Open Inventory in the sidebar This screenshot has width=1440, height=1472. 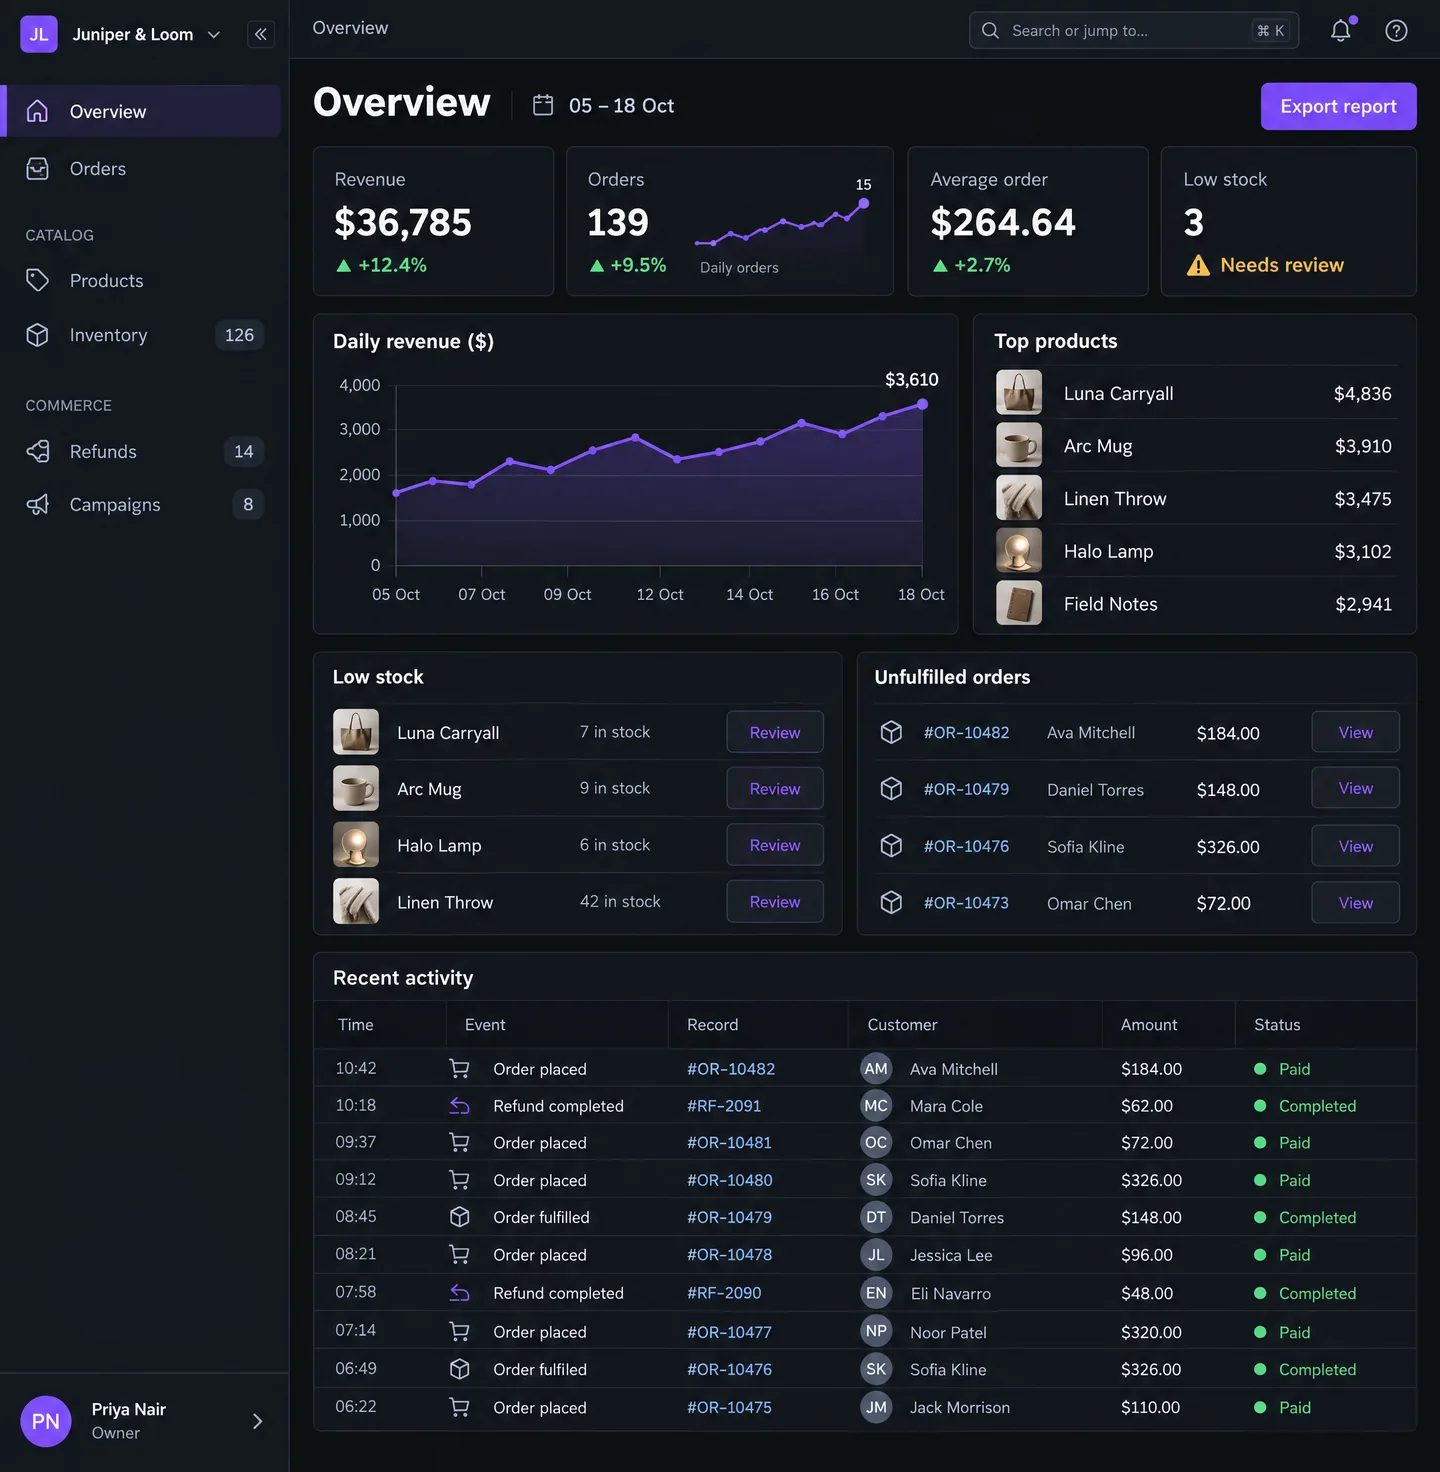click(x=141, y=335)
